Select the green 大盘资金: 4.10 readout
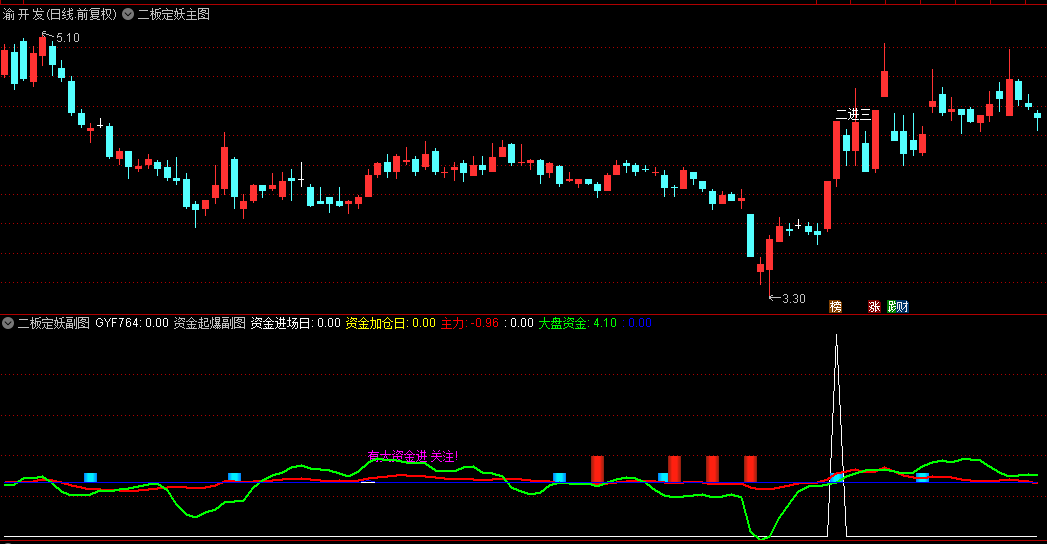Image resolution: width=1047 pixels, height=544 pixels. tap(578, 323)
